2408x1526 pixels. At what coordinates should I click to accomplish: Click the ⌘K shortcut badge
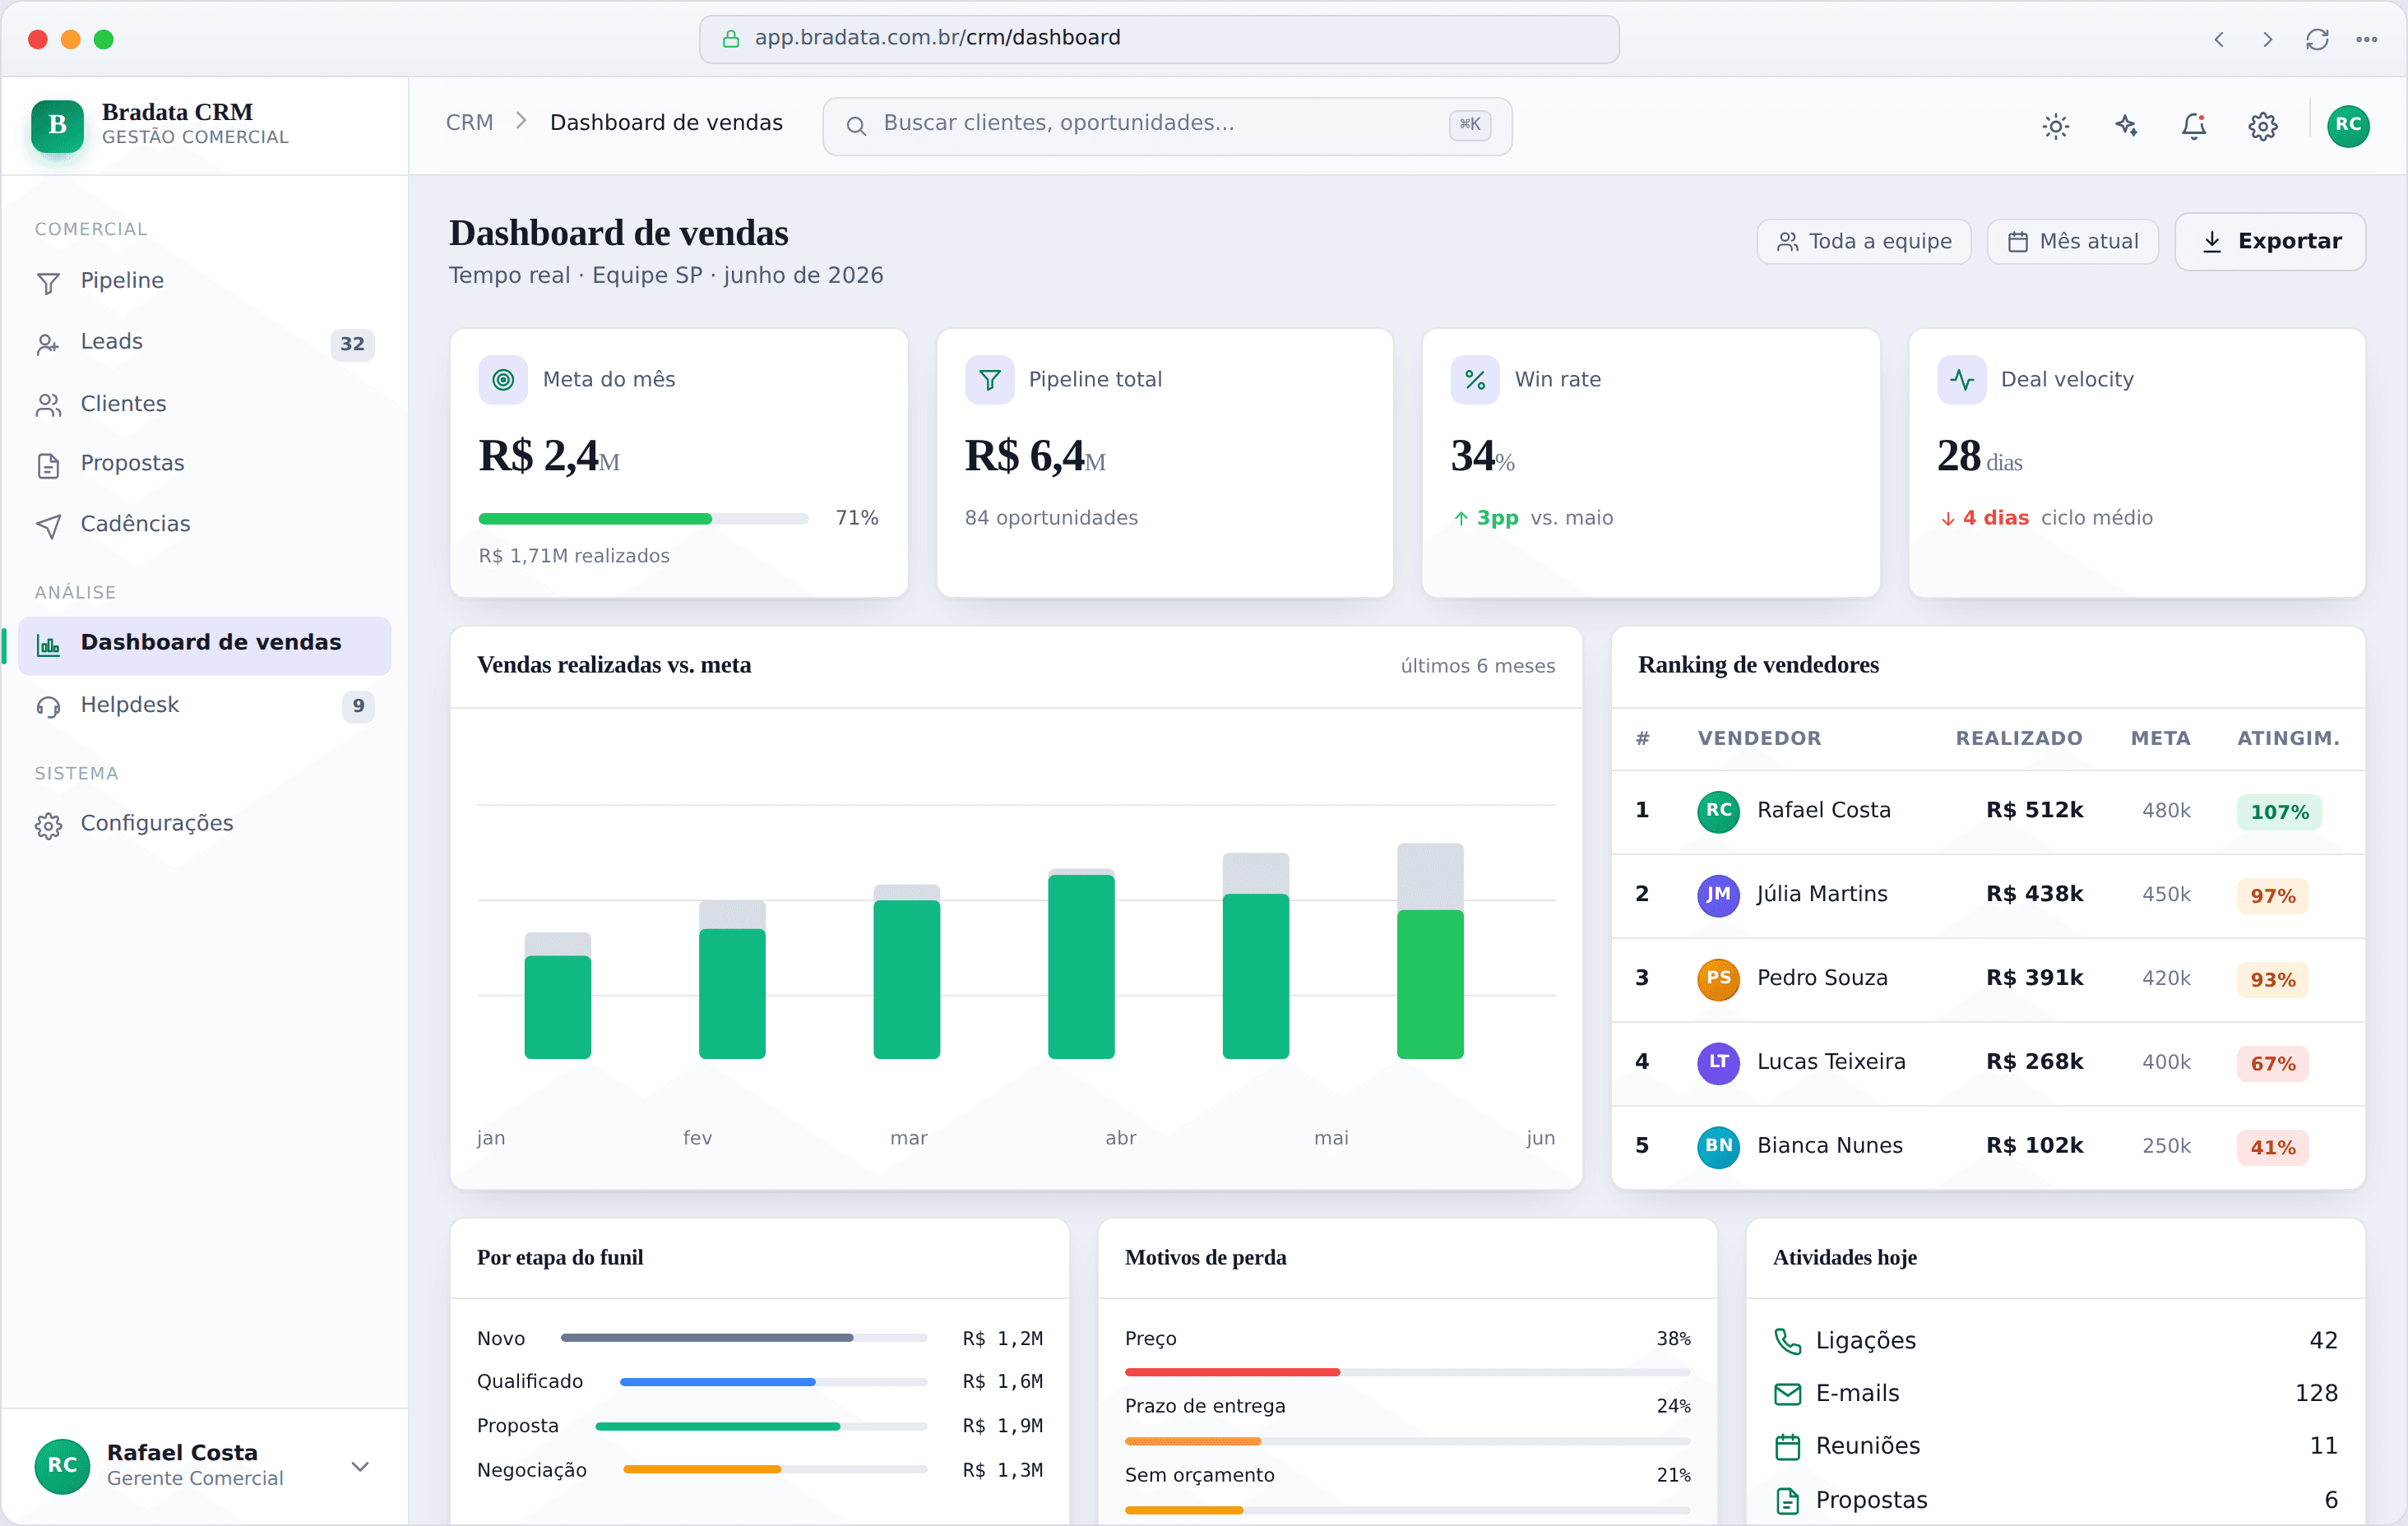click(x=1469, y=124)
